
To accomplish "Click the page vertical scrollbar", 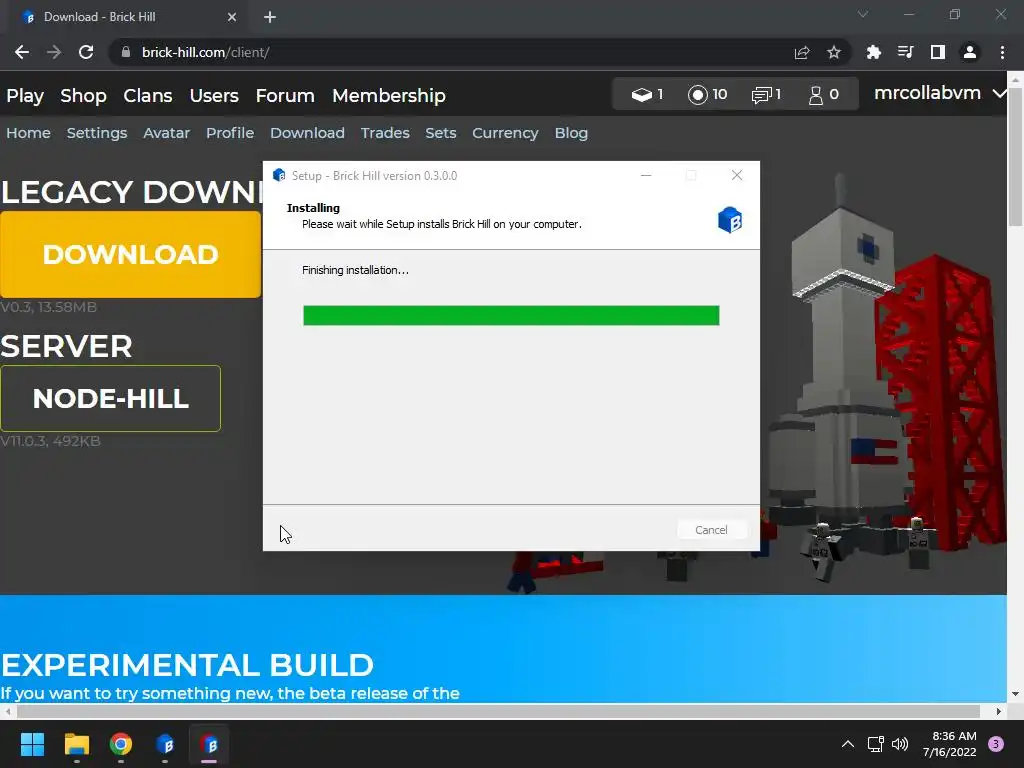I will [x=1016, y=157].
